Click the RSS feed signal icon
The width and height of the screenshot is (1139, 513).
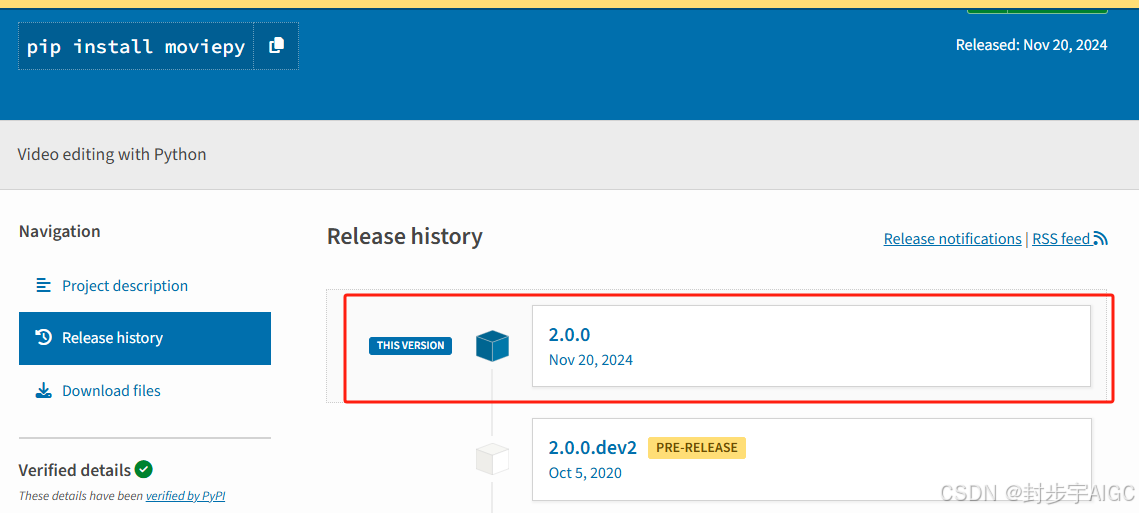[1101, 238]
